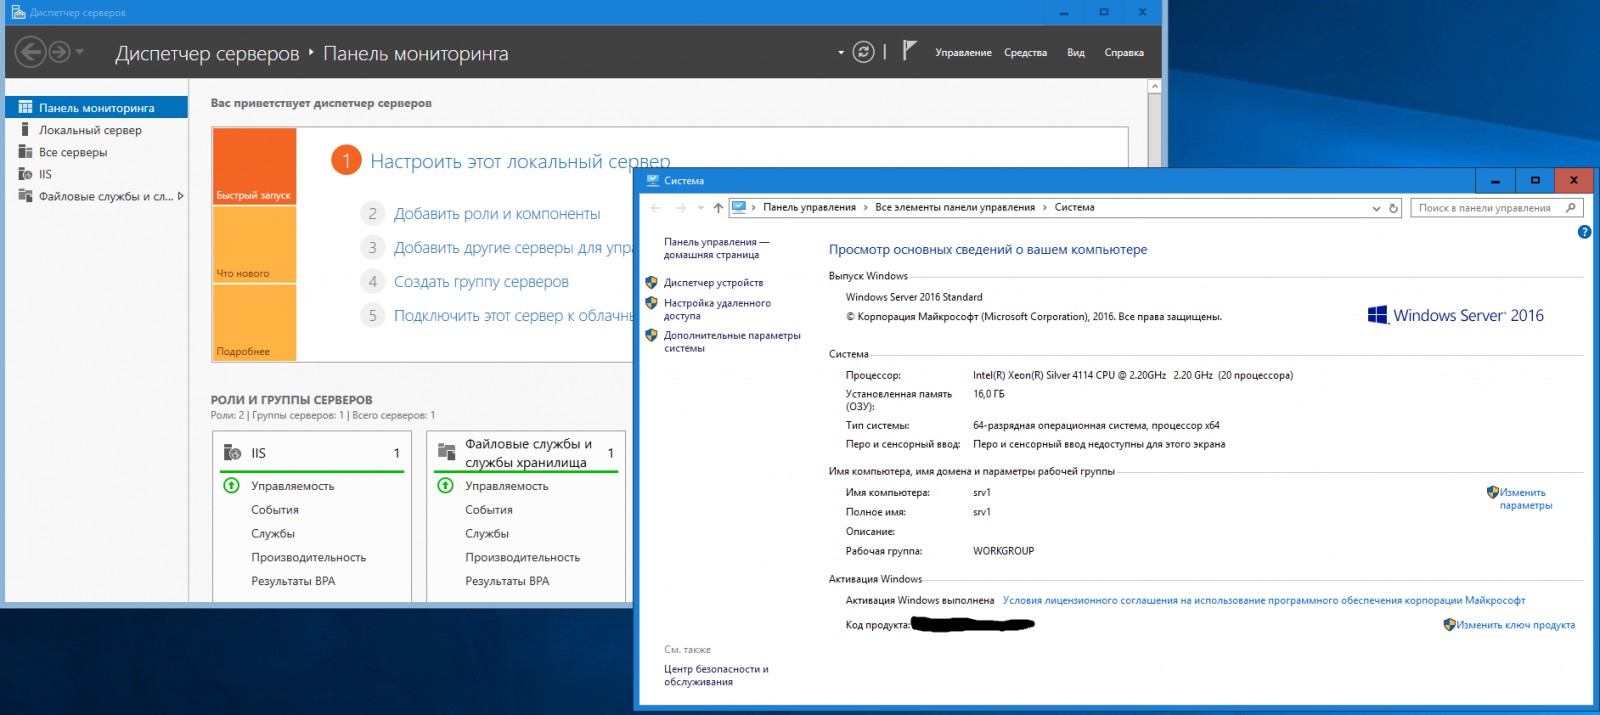Click search magnifier icon in control panel
The width and height of the screenshot is (1600, 715).
[1571, 208]
